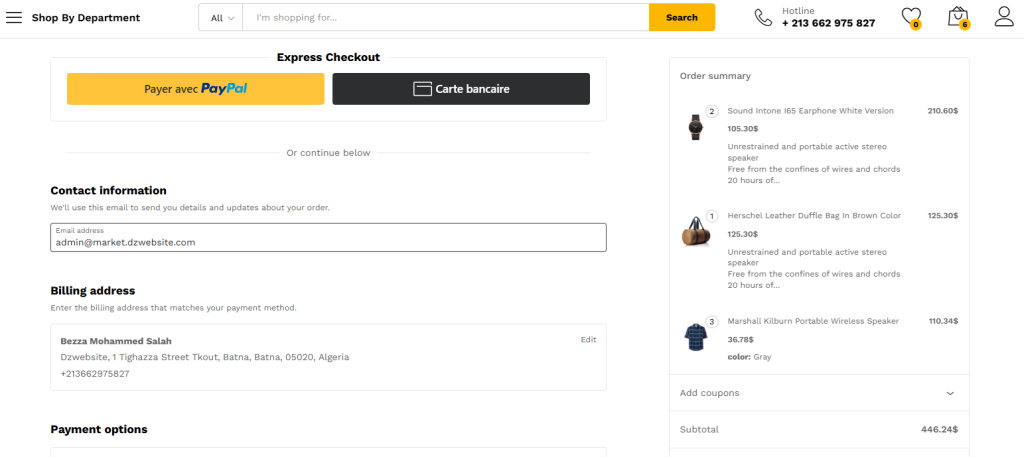Image resolution: width=1024 pixels, height=457 pixels.
Task: Click Herschel Leather Duffle Bag product name
Action: click(x=814, y=216)
